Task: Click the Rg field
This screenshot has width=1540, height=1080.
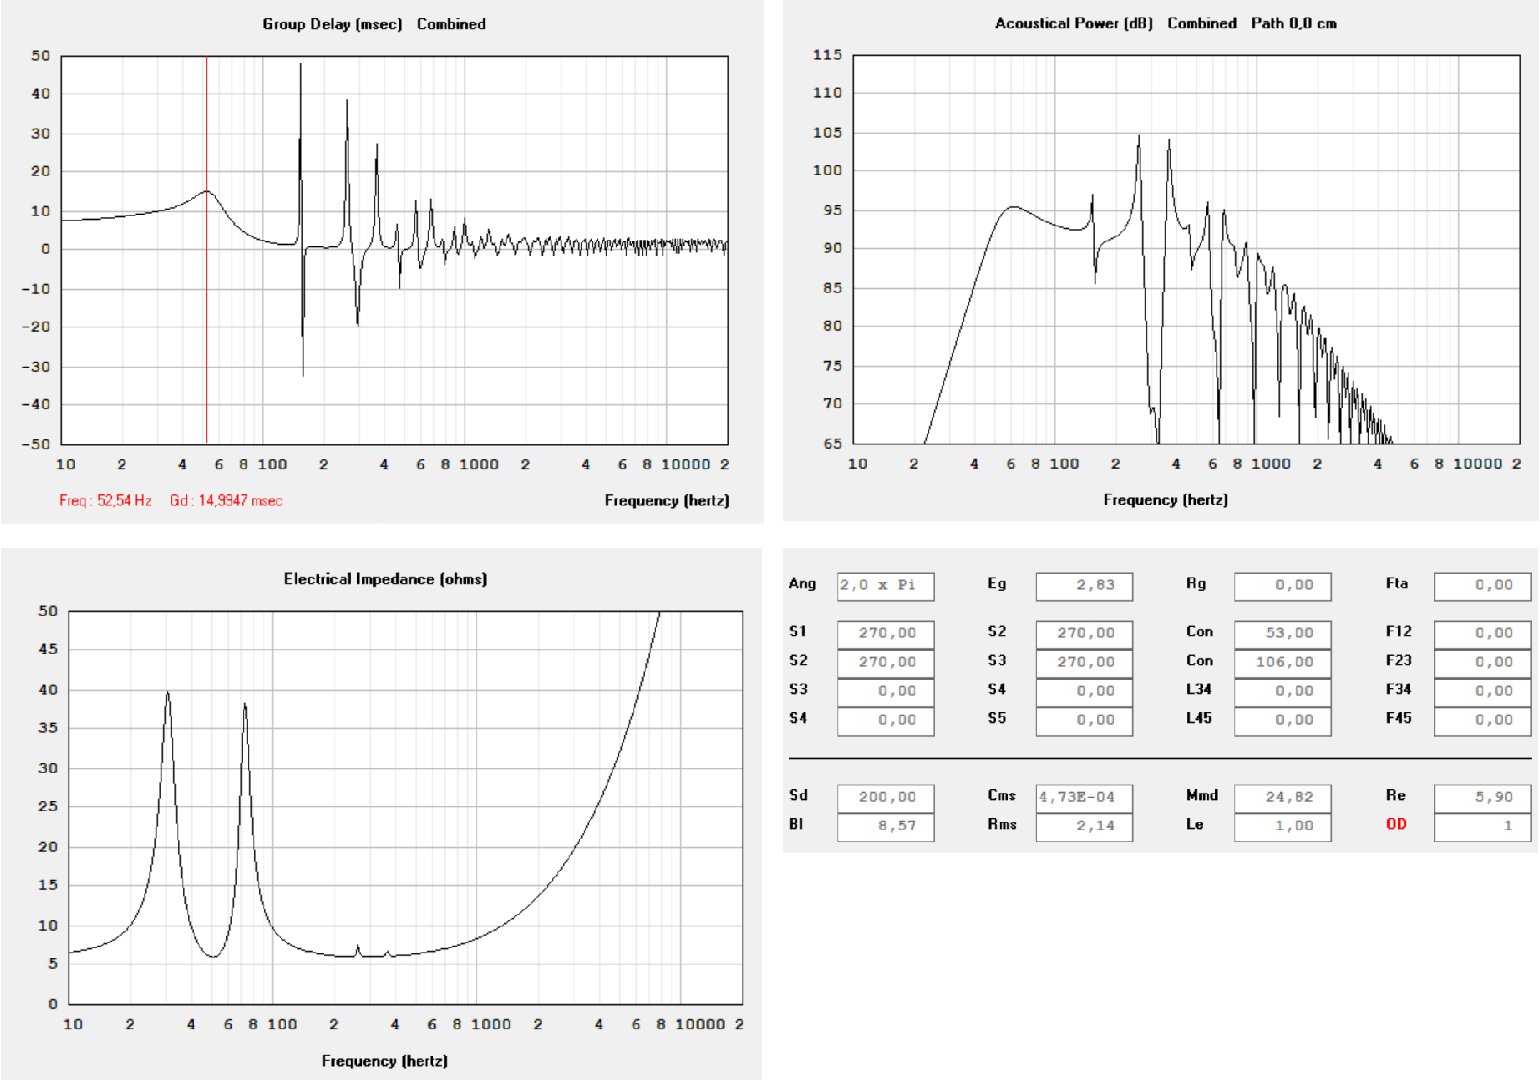Action: [1282, 586]
